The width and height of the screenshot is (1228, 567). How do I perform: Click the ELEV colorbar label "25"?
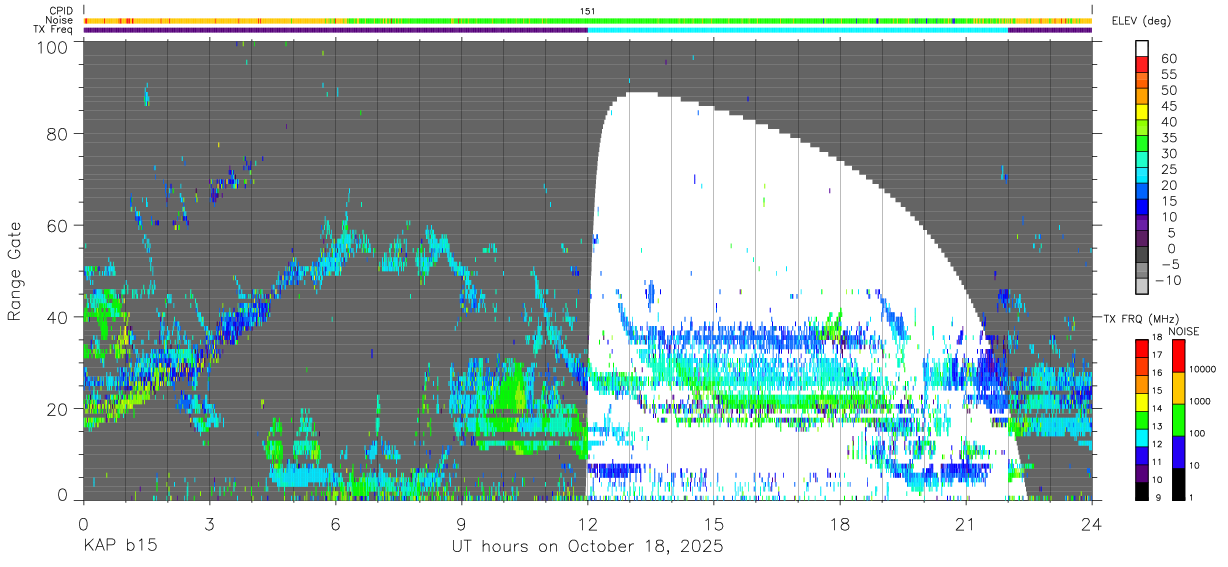(1168, 170)
